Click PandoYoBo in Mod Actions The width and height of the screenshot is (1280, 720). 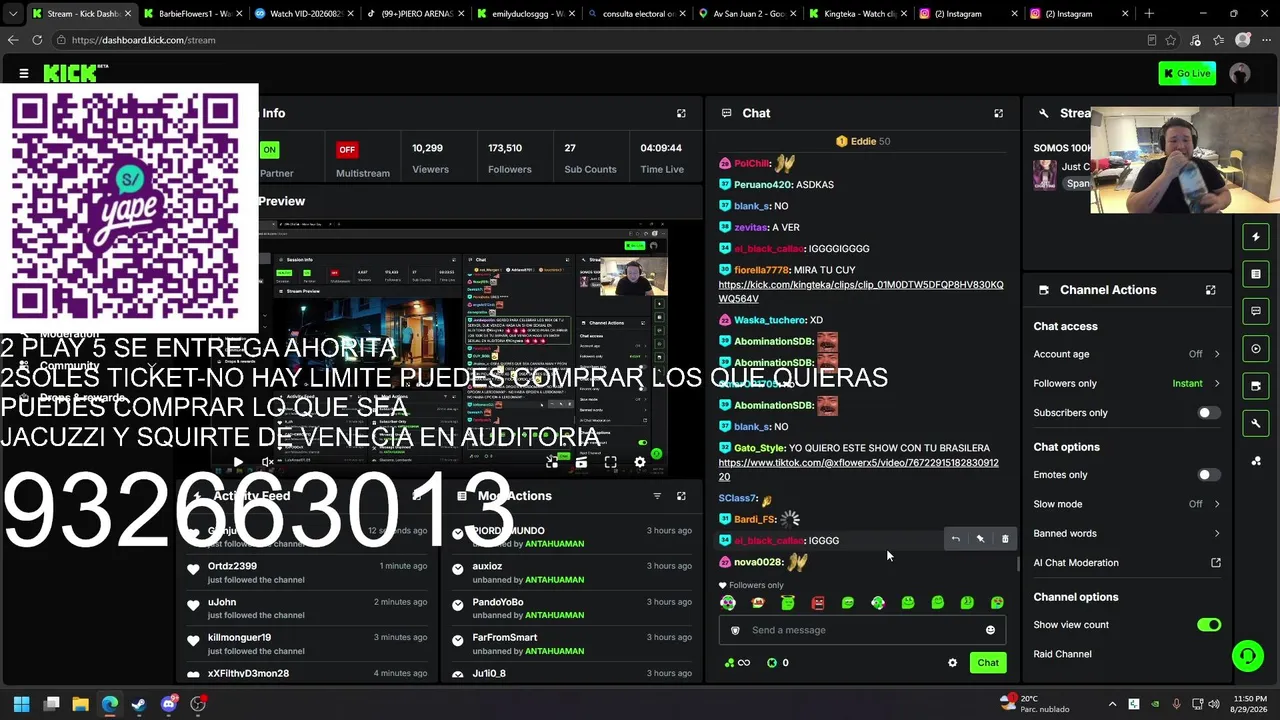point(498,602)
